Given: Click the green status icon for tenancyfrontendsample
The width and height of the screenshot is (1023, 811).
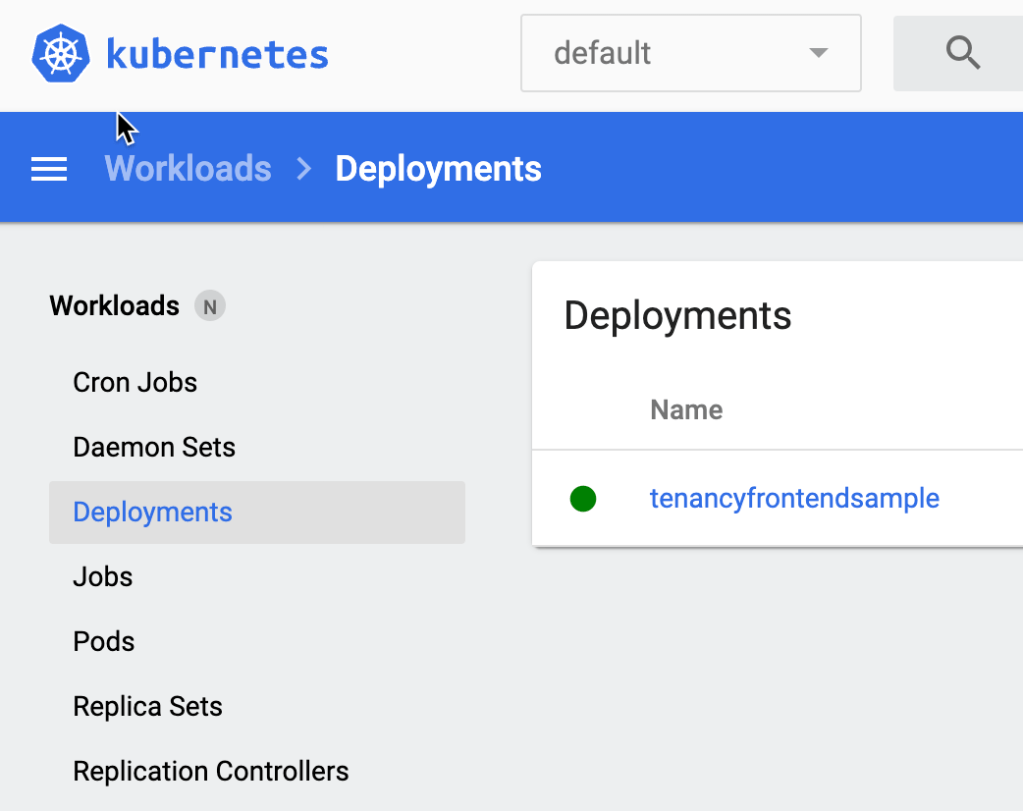Looking at the screenshot, I should [x=583, y=498].
